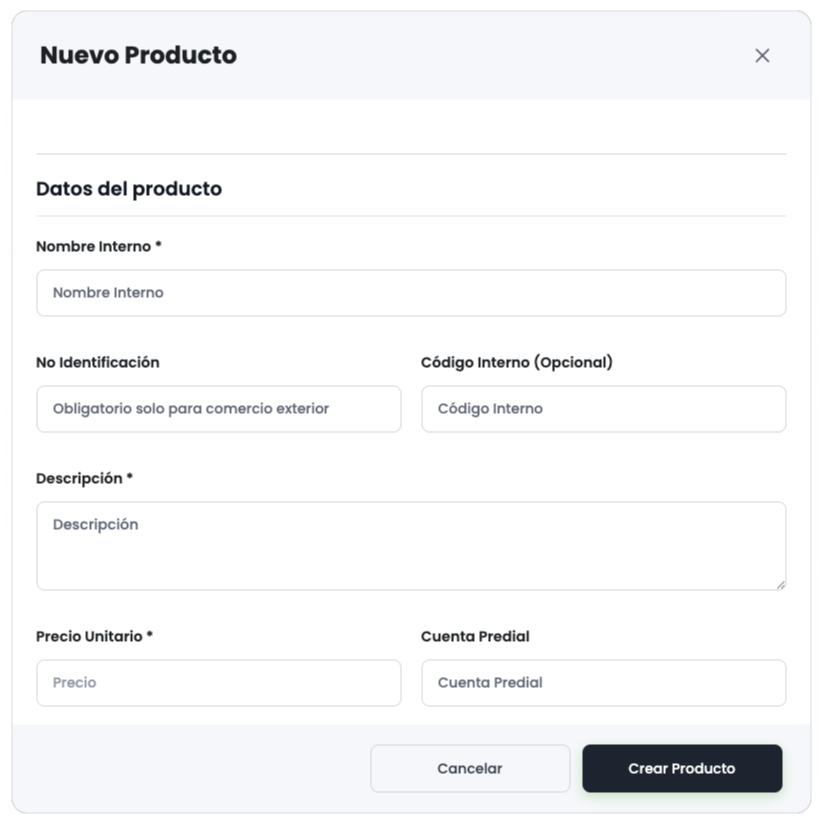The height and width of the screenshot is (822, 822).
Task: Click the 'No Identificación' field label
Action: pos(97,362)
